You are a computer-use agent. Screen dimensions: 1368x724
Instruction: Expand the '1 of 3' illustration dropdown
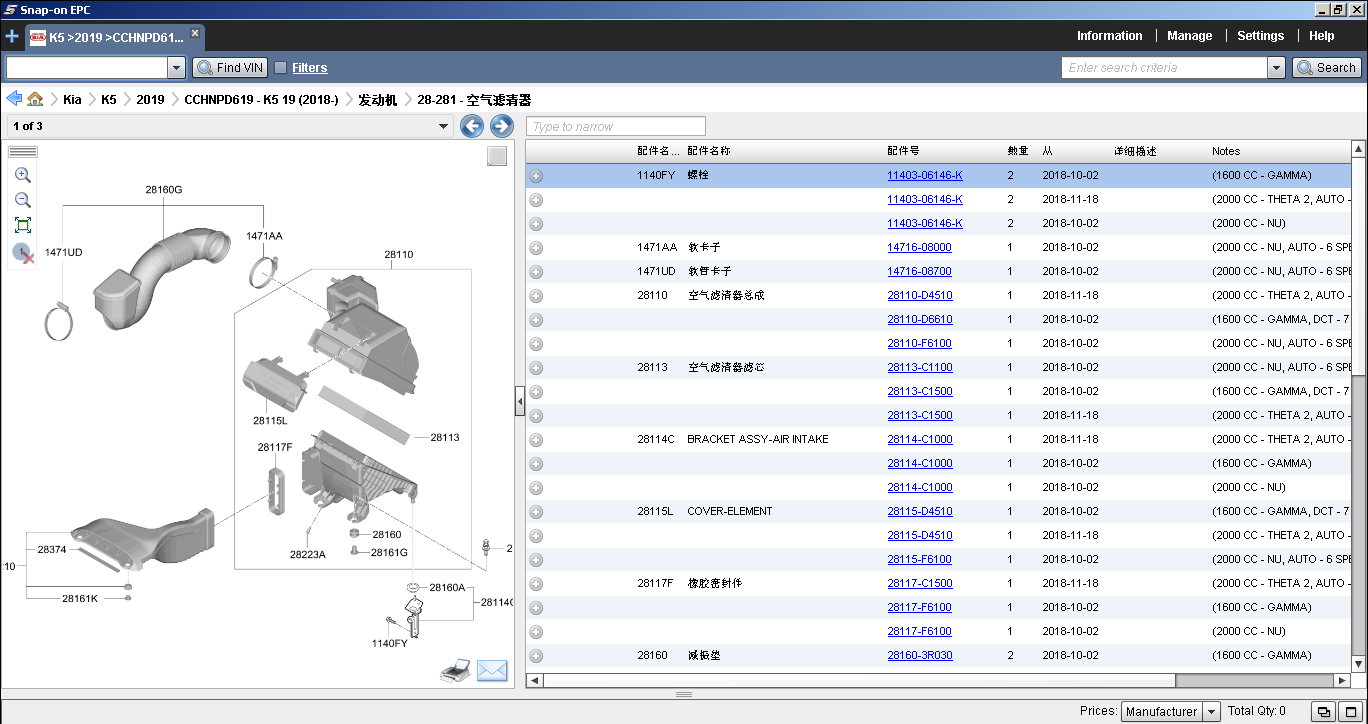click(x=444, y=126)
